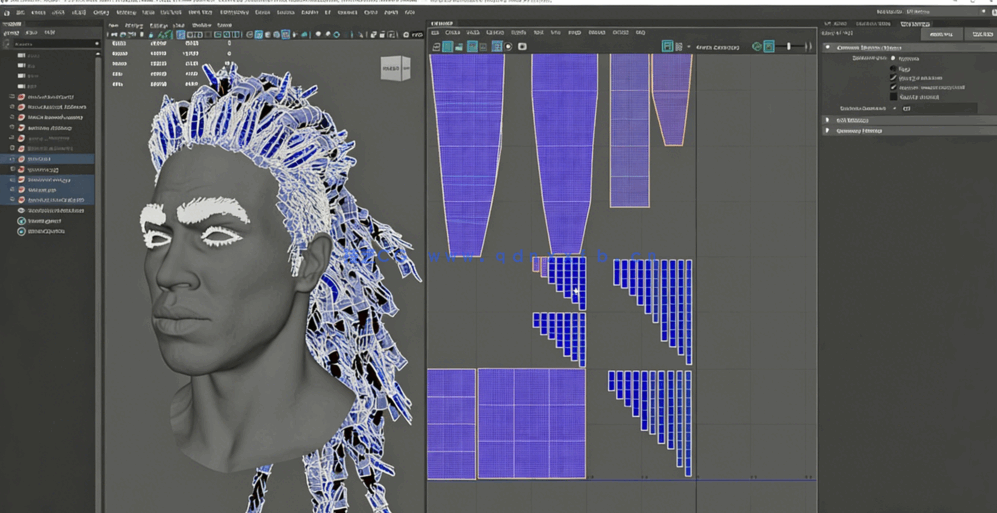Expand the bottom collapsed section in right panel
The width and height of the screenshot is (997, 513).
coord(828,131)
